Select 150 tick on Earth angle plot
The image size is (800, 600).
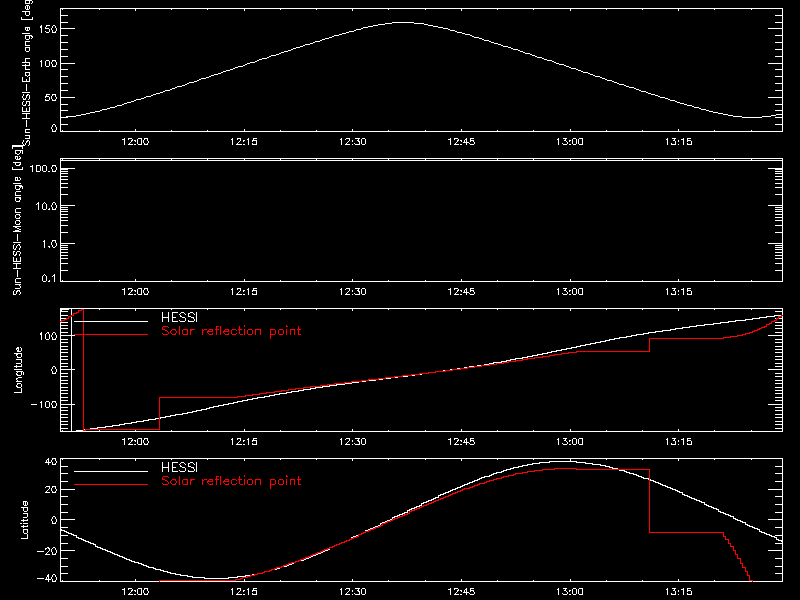pos(48,29)
